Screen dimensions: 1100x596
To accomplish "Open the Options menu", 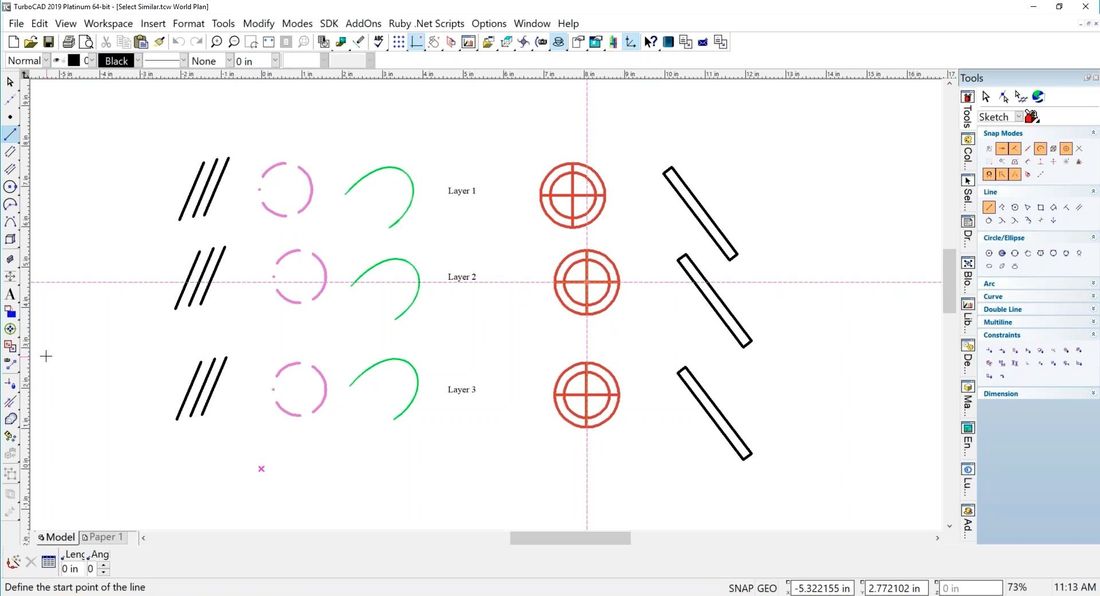I will (x=489, y=23).
